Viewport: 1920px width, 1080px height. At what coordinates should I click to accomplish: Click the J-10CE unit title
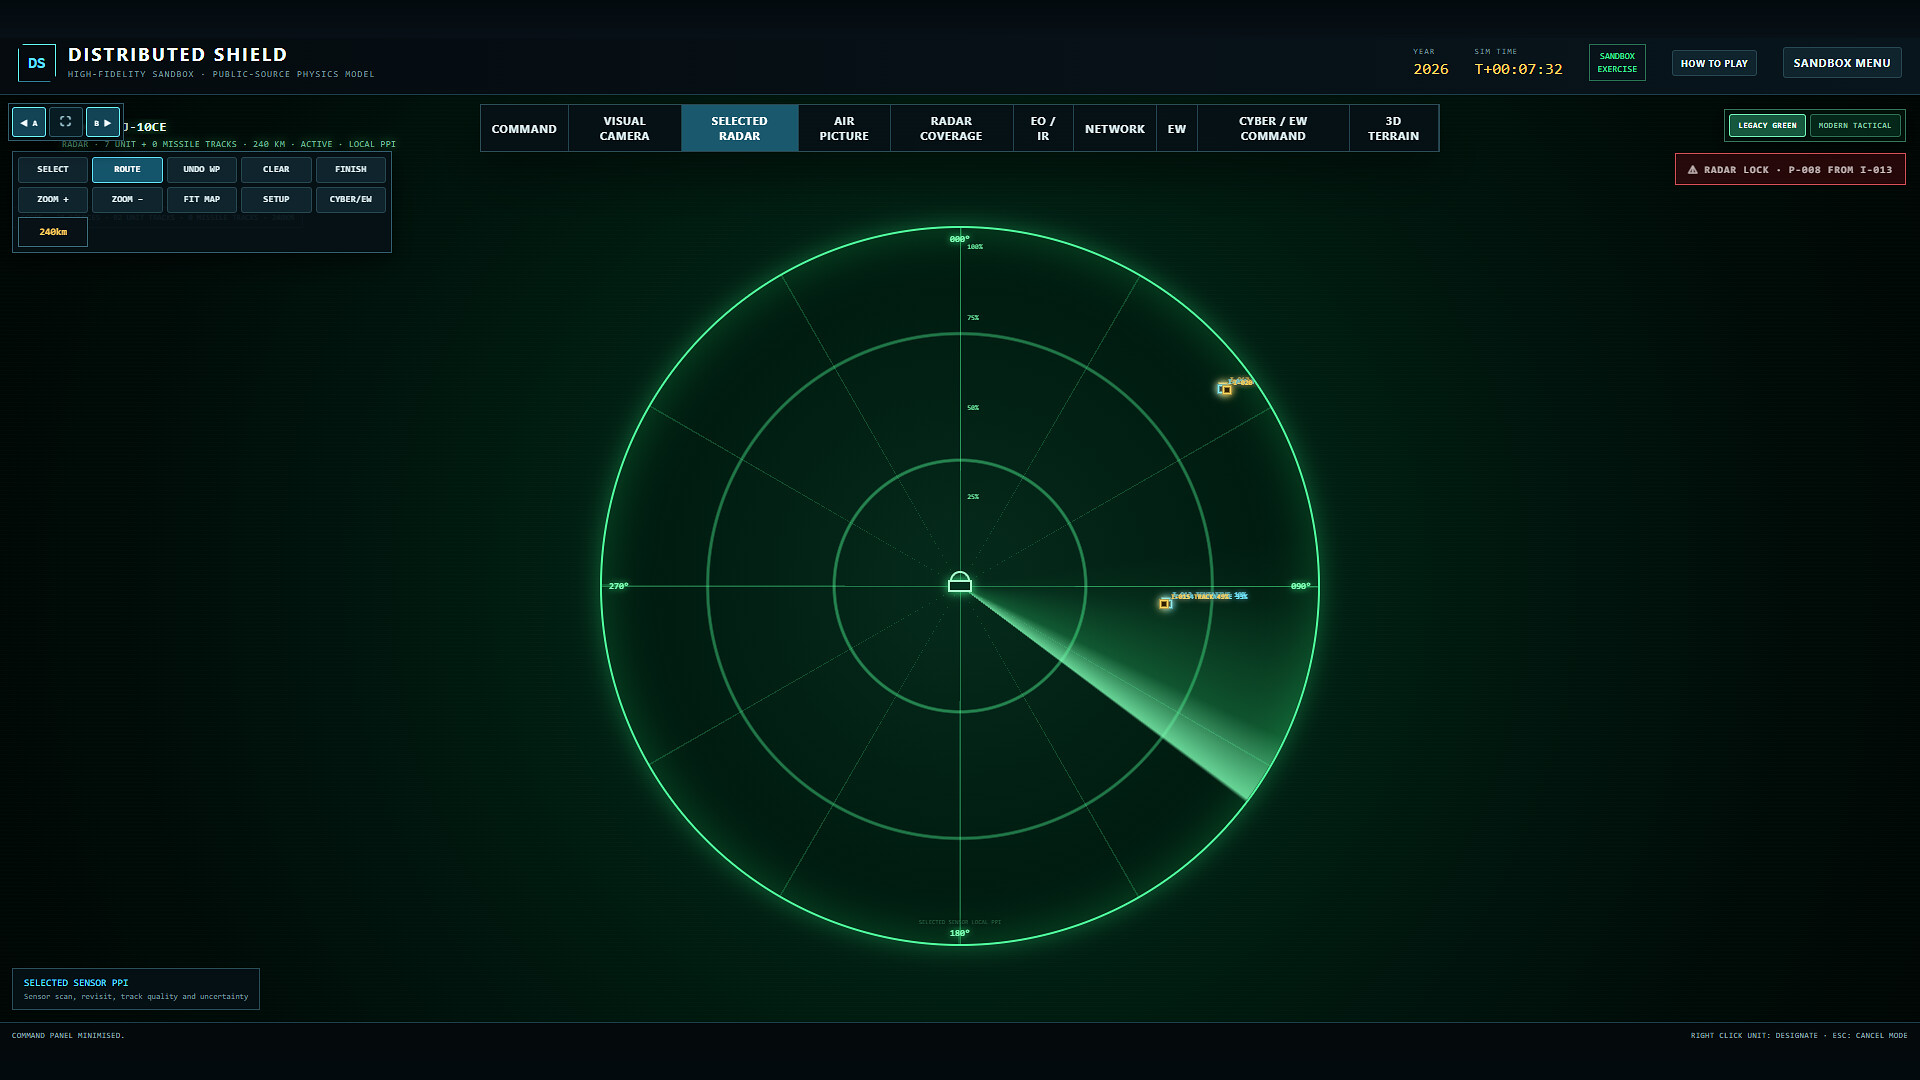[x=145, y=127]
